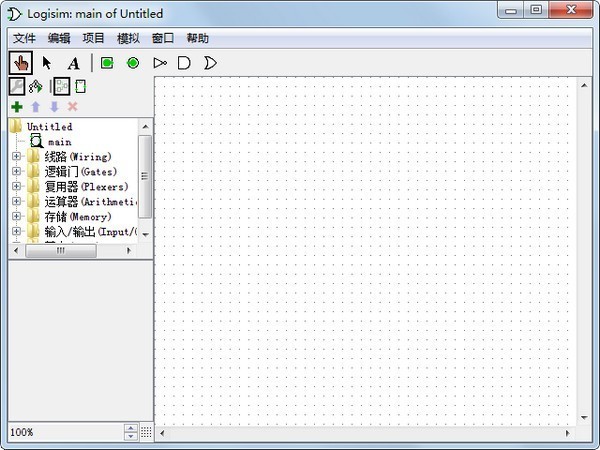600x450 pixels.
Task: Add an input pin from toolbar
Action: [107, 63]
